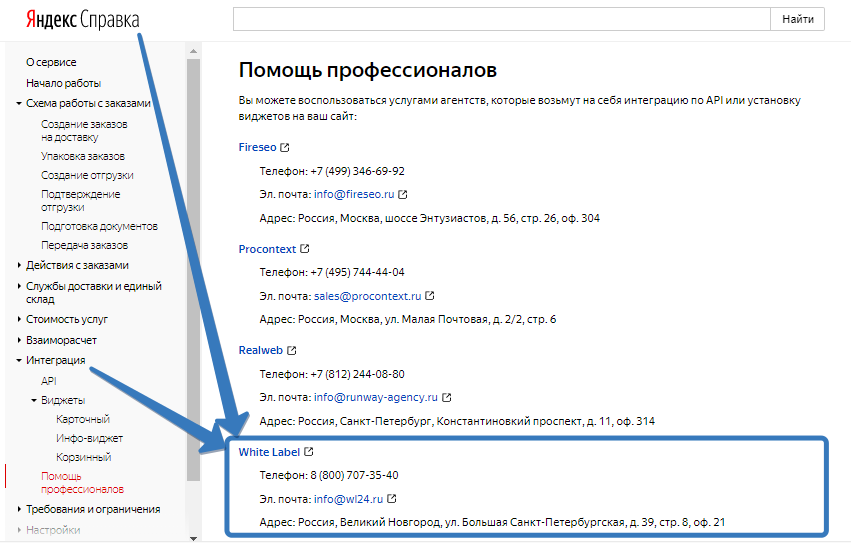Open the Подтверждение отгрузки page
Viewport: 851px width, 544px height.
coord(81,201)
